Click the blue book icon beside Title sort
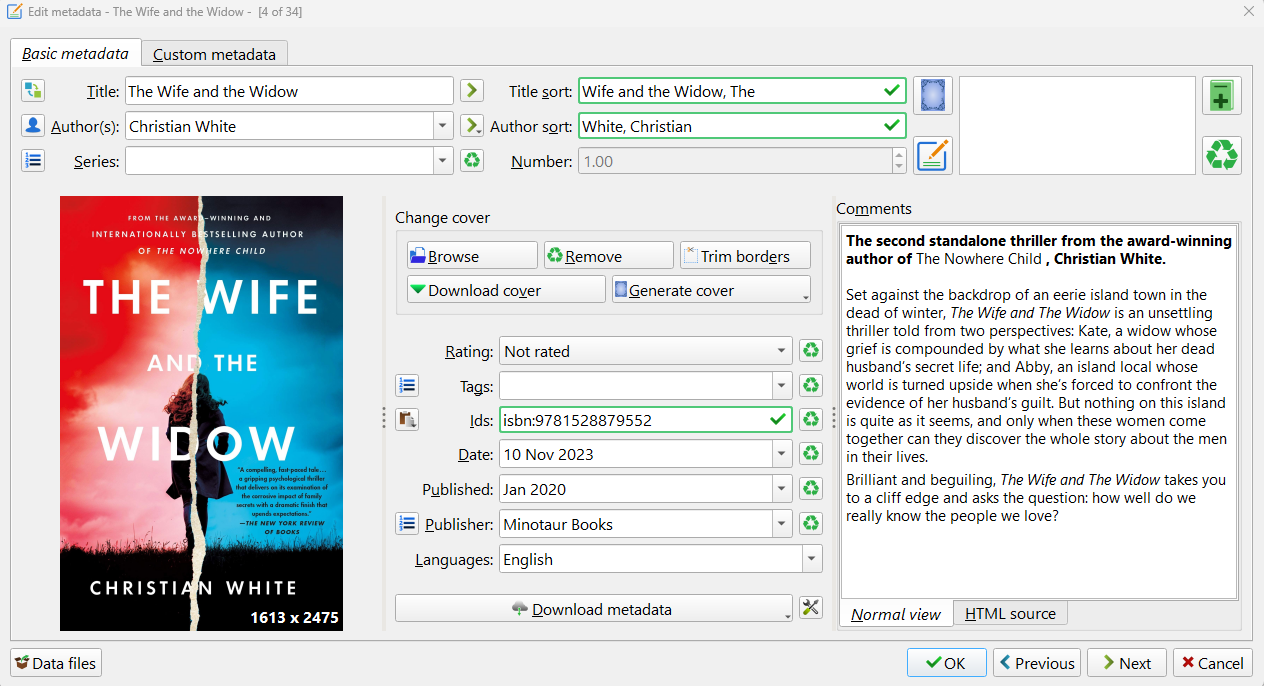1264x686 pixels. [x=932, y=95]
